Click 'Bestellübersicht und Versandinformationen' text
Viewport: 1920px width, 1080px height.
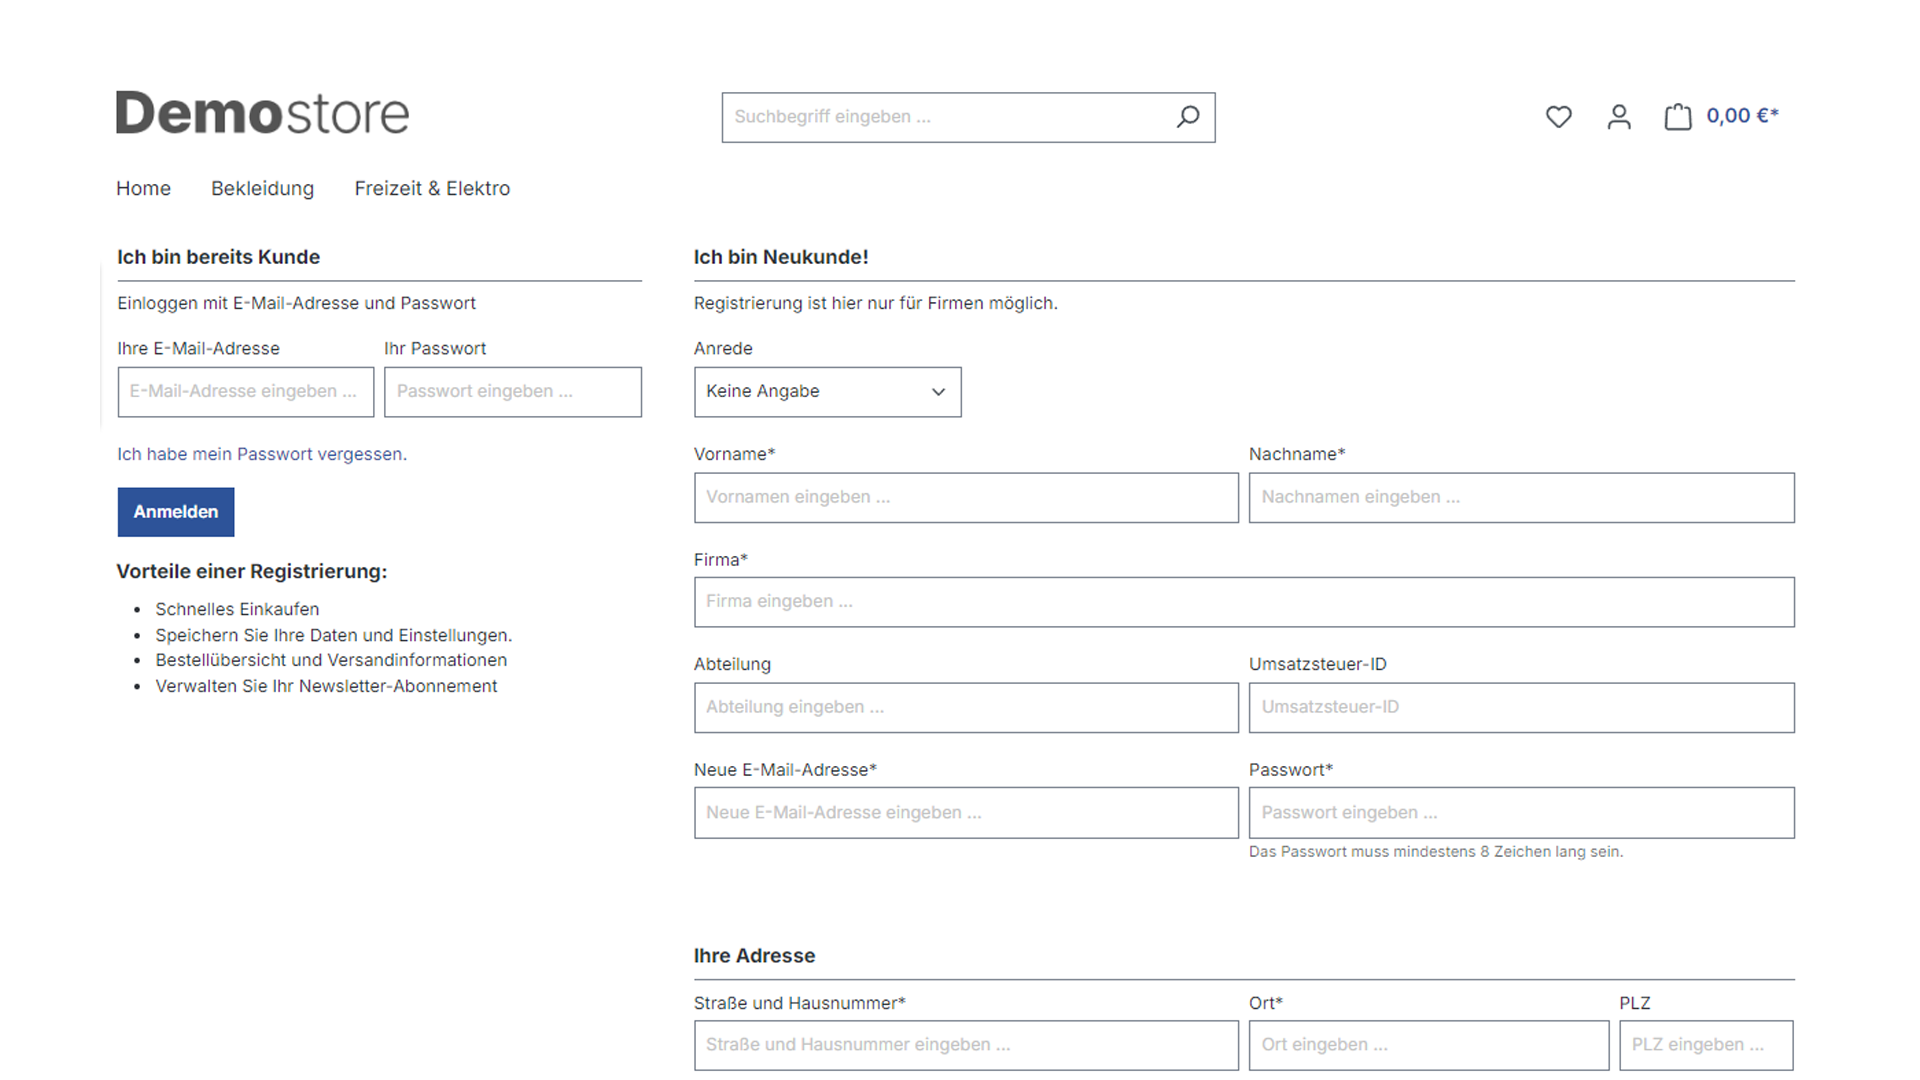coord(331,660)
